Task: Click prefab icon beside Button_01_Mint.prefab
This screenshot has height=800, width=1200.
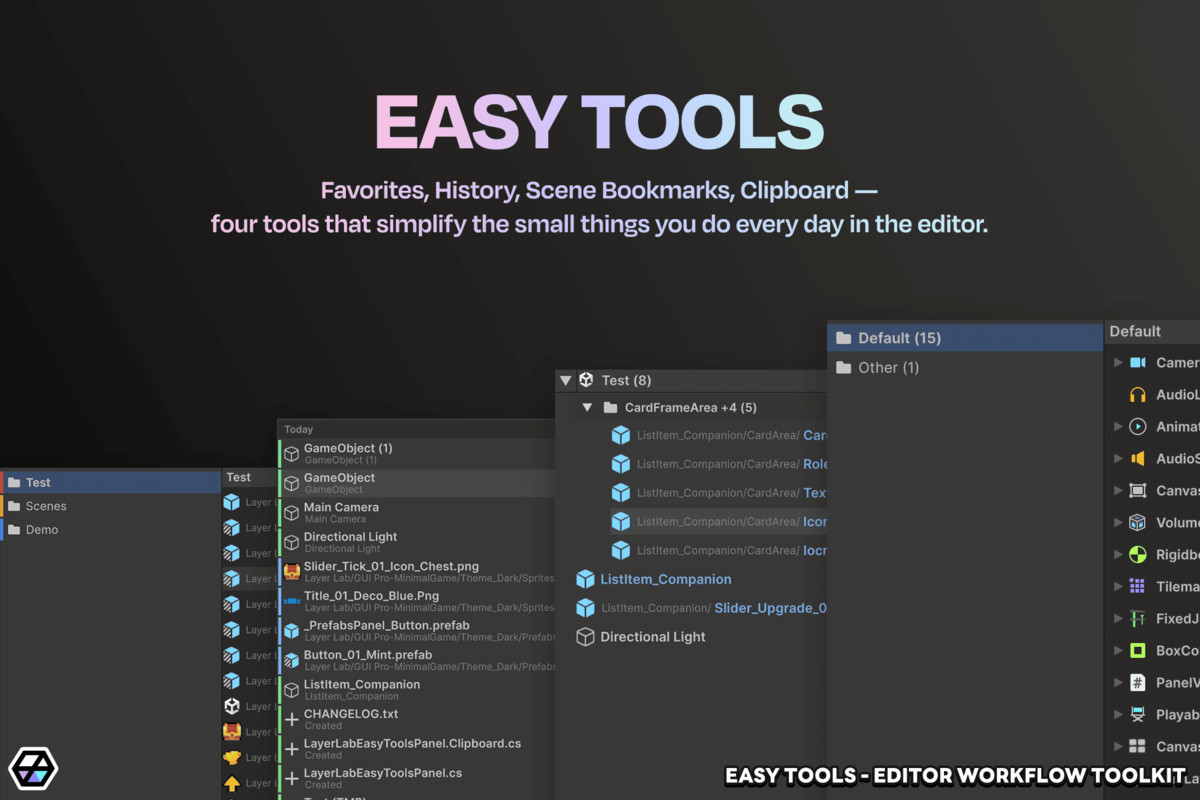Action: pos(292,660)
